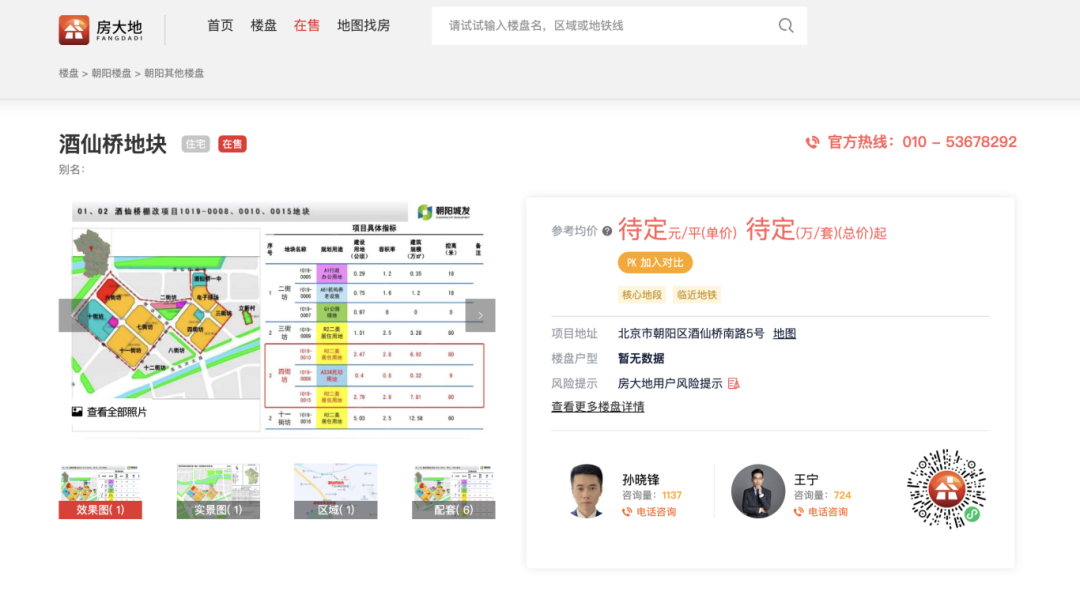Open the document icon beside 风险提示
This screenshot has width=1080, height=610.
[x=733, y=383]
